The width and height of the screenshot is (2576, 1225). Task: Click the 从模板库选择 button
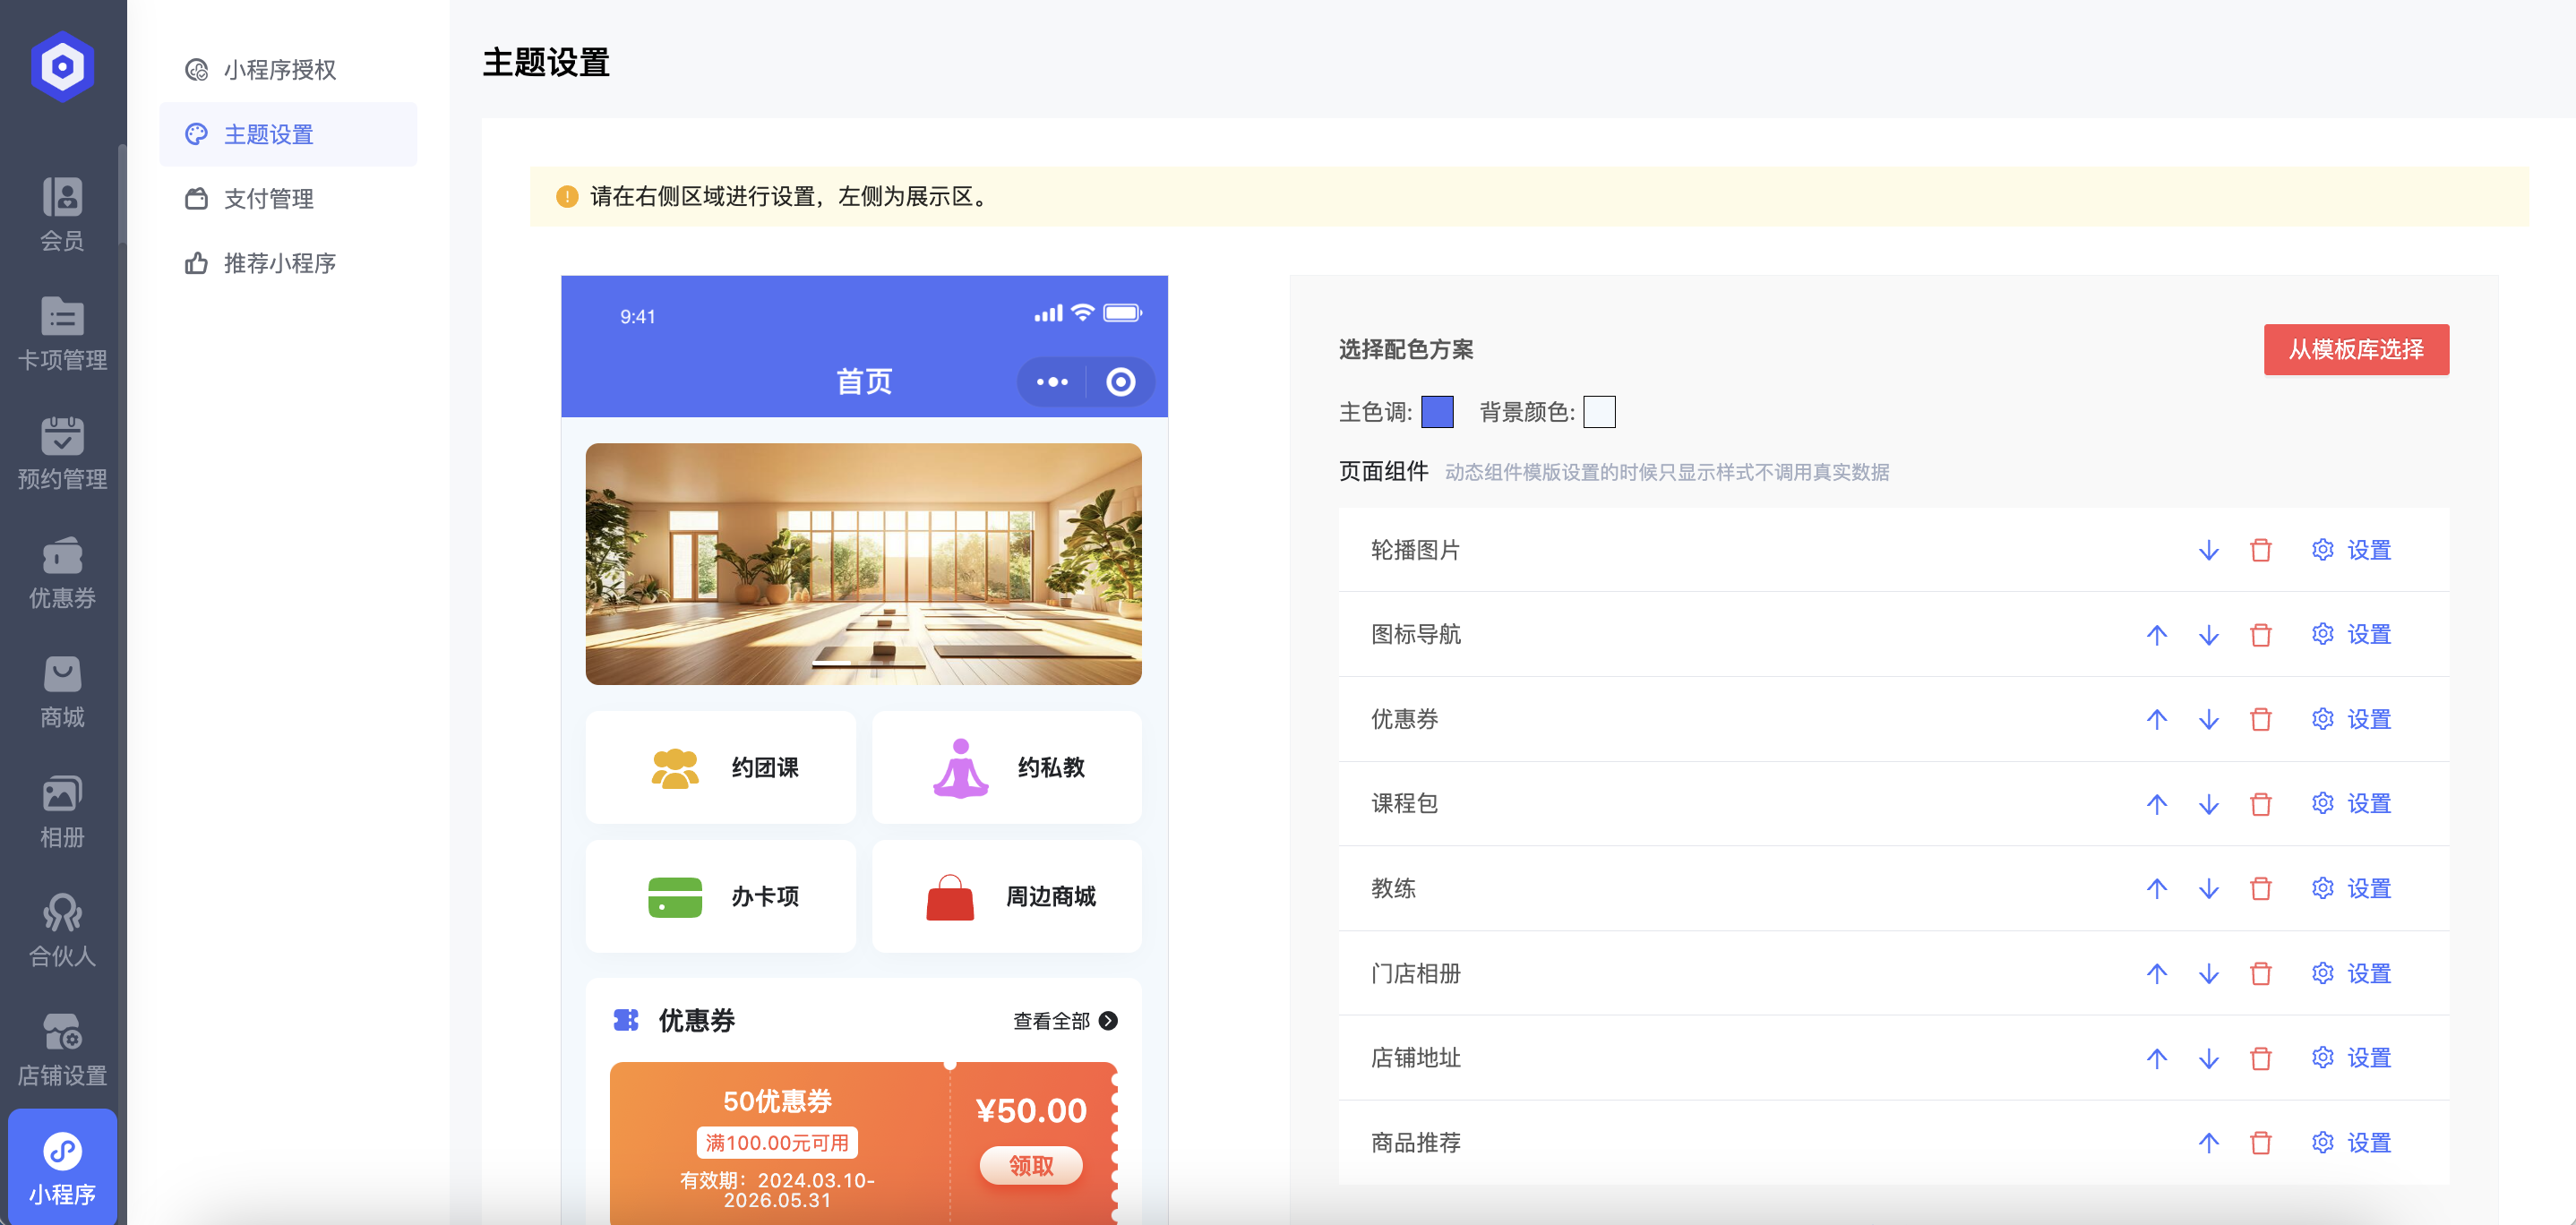[x=2355, y=349]
